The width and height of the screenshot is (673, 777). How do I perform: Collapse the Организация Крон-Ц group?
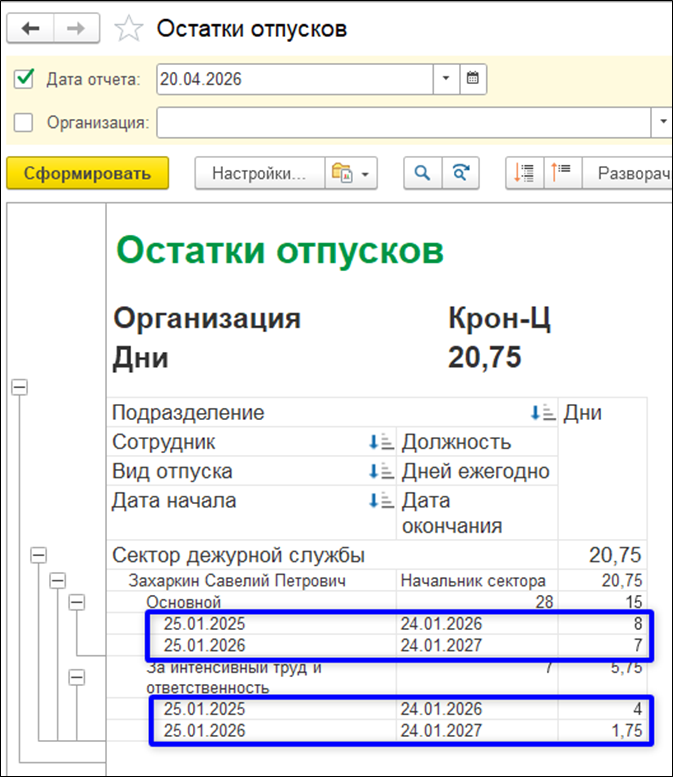[x=19, y=387]
